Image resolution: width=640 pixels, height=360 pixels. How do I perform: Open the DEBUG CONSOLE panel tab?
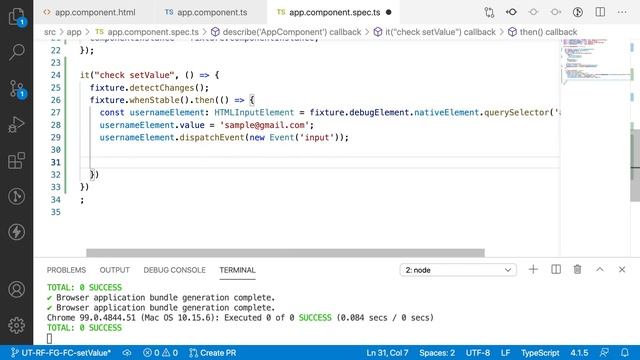(174, 270)
